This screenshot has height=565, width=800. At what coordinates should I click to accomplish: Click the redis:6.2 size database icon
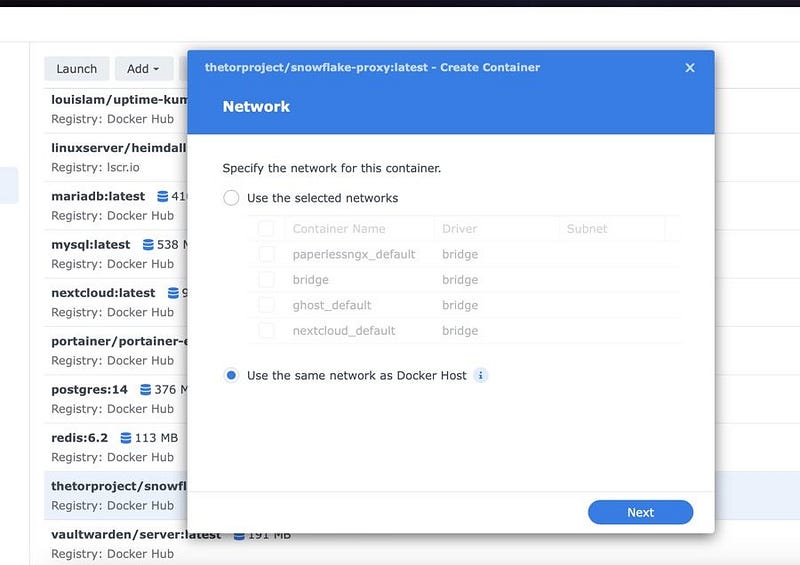point(126,438)
